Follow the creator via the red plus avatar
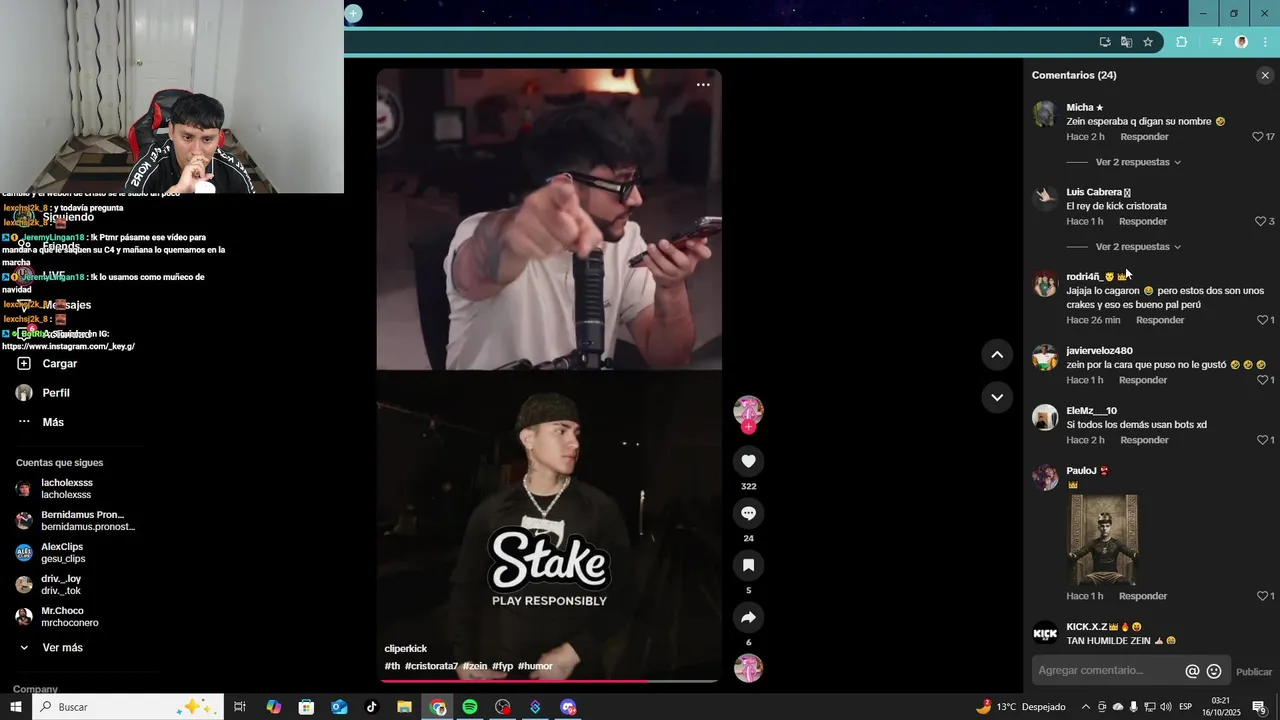Viewport: 1280px width, 720px height. pos(748,427)
